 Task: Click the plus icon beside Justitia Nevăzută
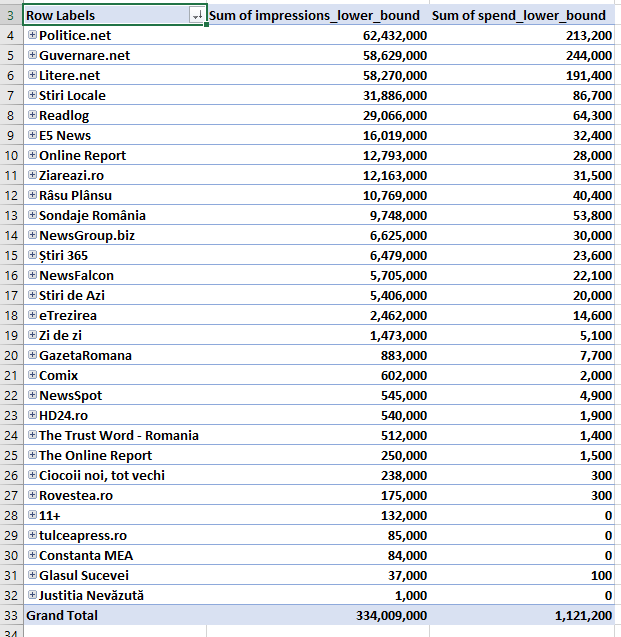click(32, 595)
